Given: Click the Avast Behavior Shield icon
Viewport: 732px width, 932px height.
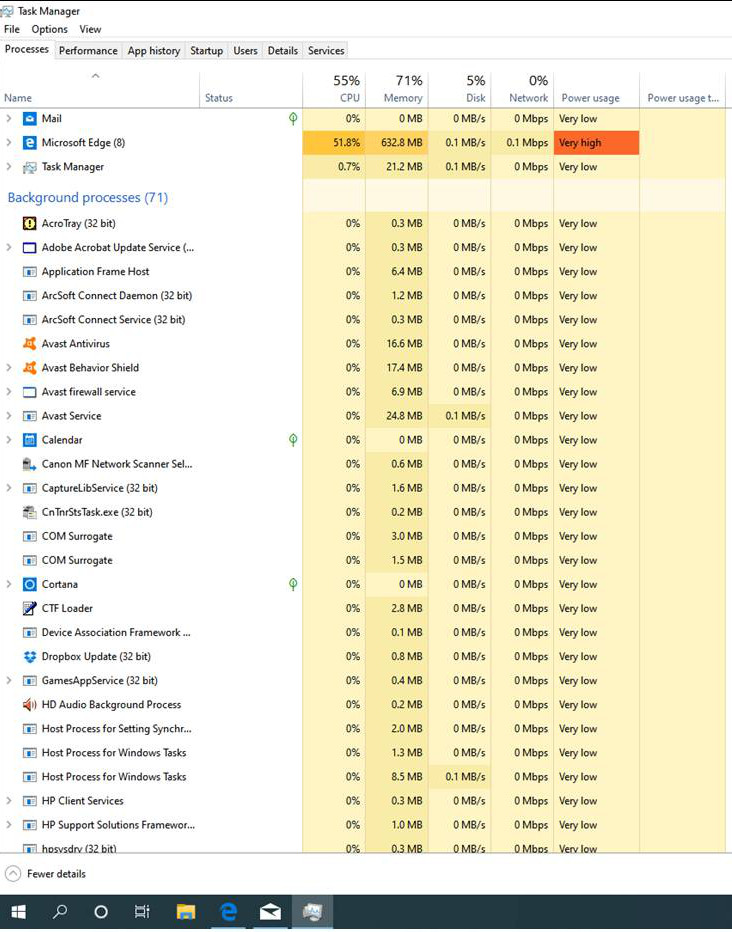Looking at the screenshot, I should (29, 368).
